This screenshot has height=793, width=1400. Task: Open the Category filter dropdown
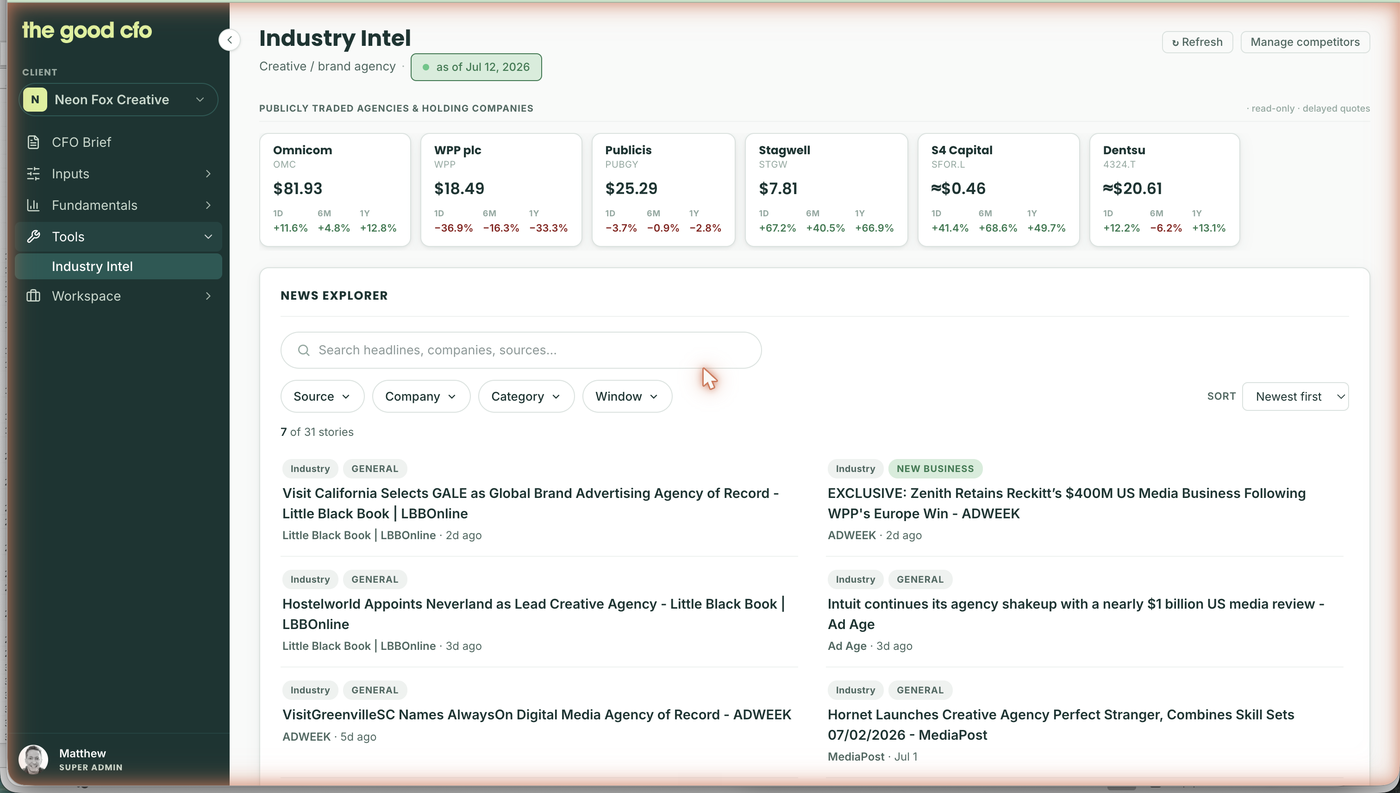point(526,397)
